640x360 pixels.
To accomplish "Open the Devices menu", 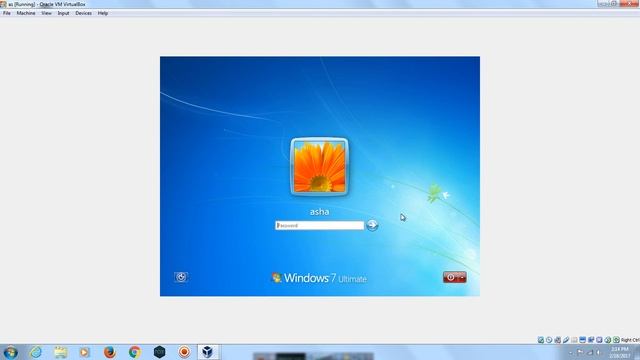I will pyautogui.click(x=83, y=13).
